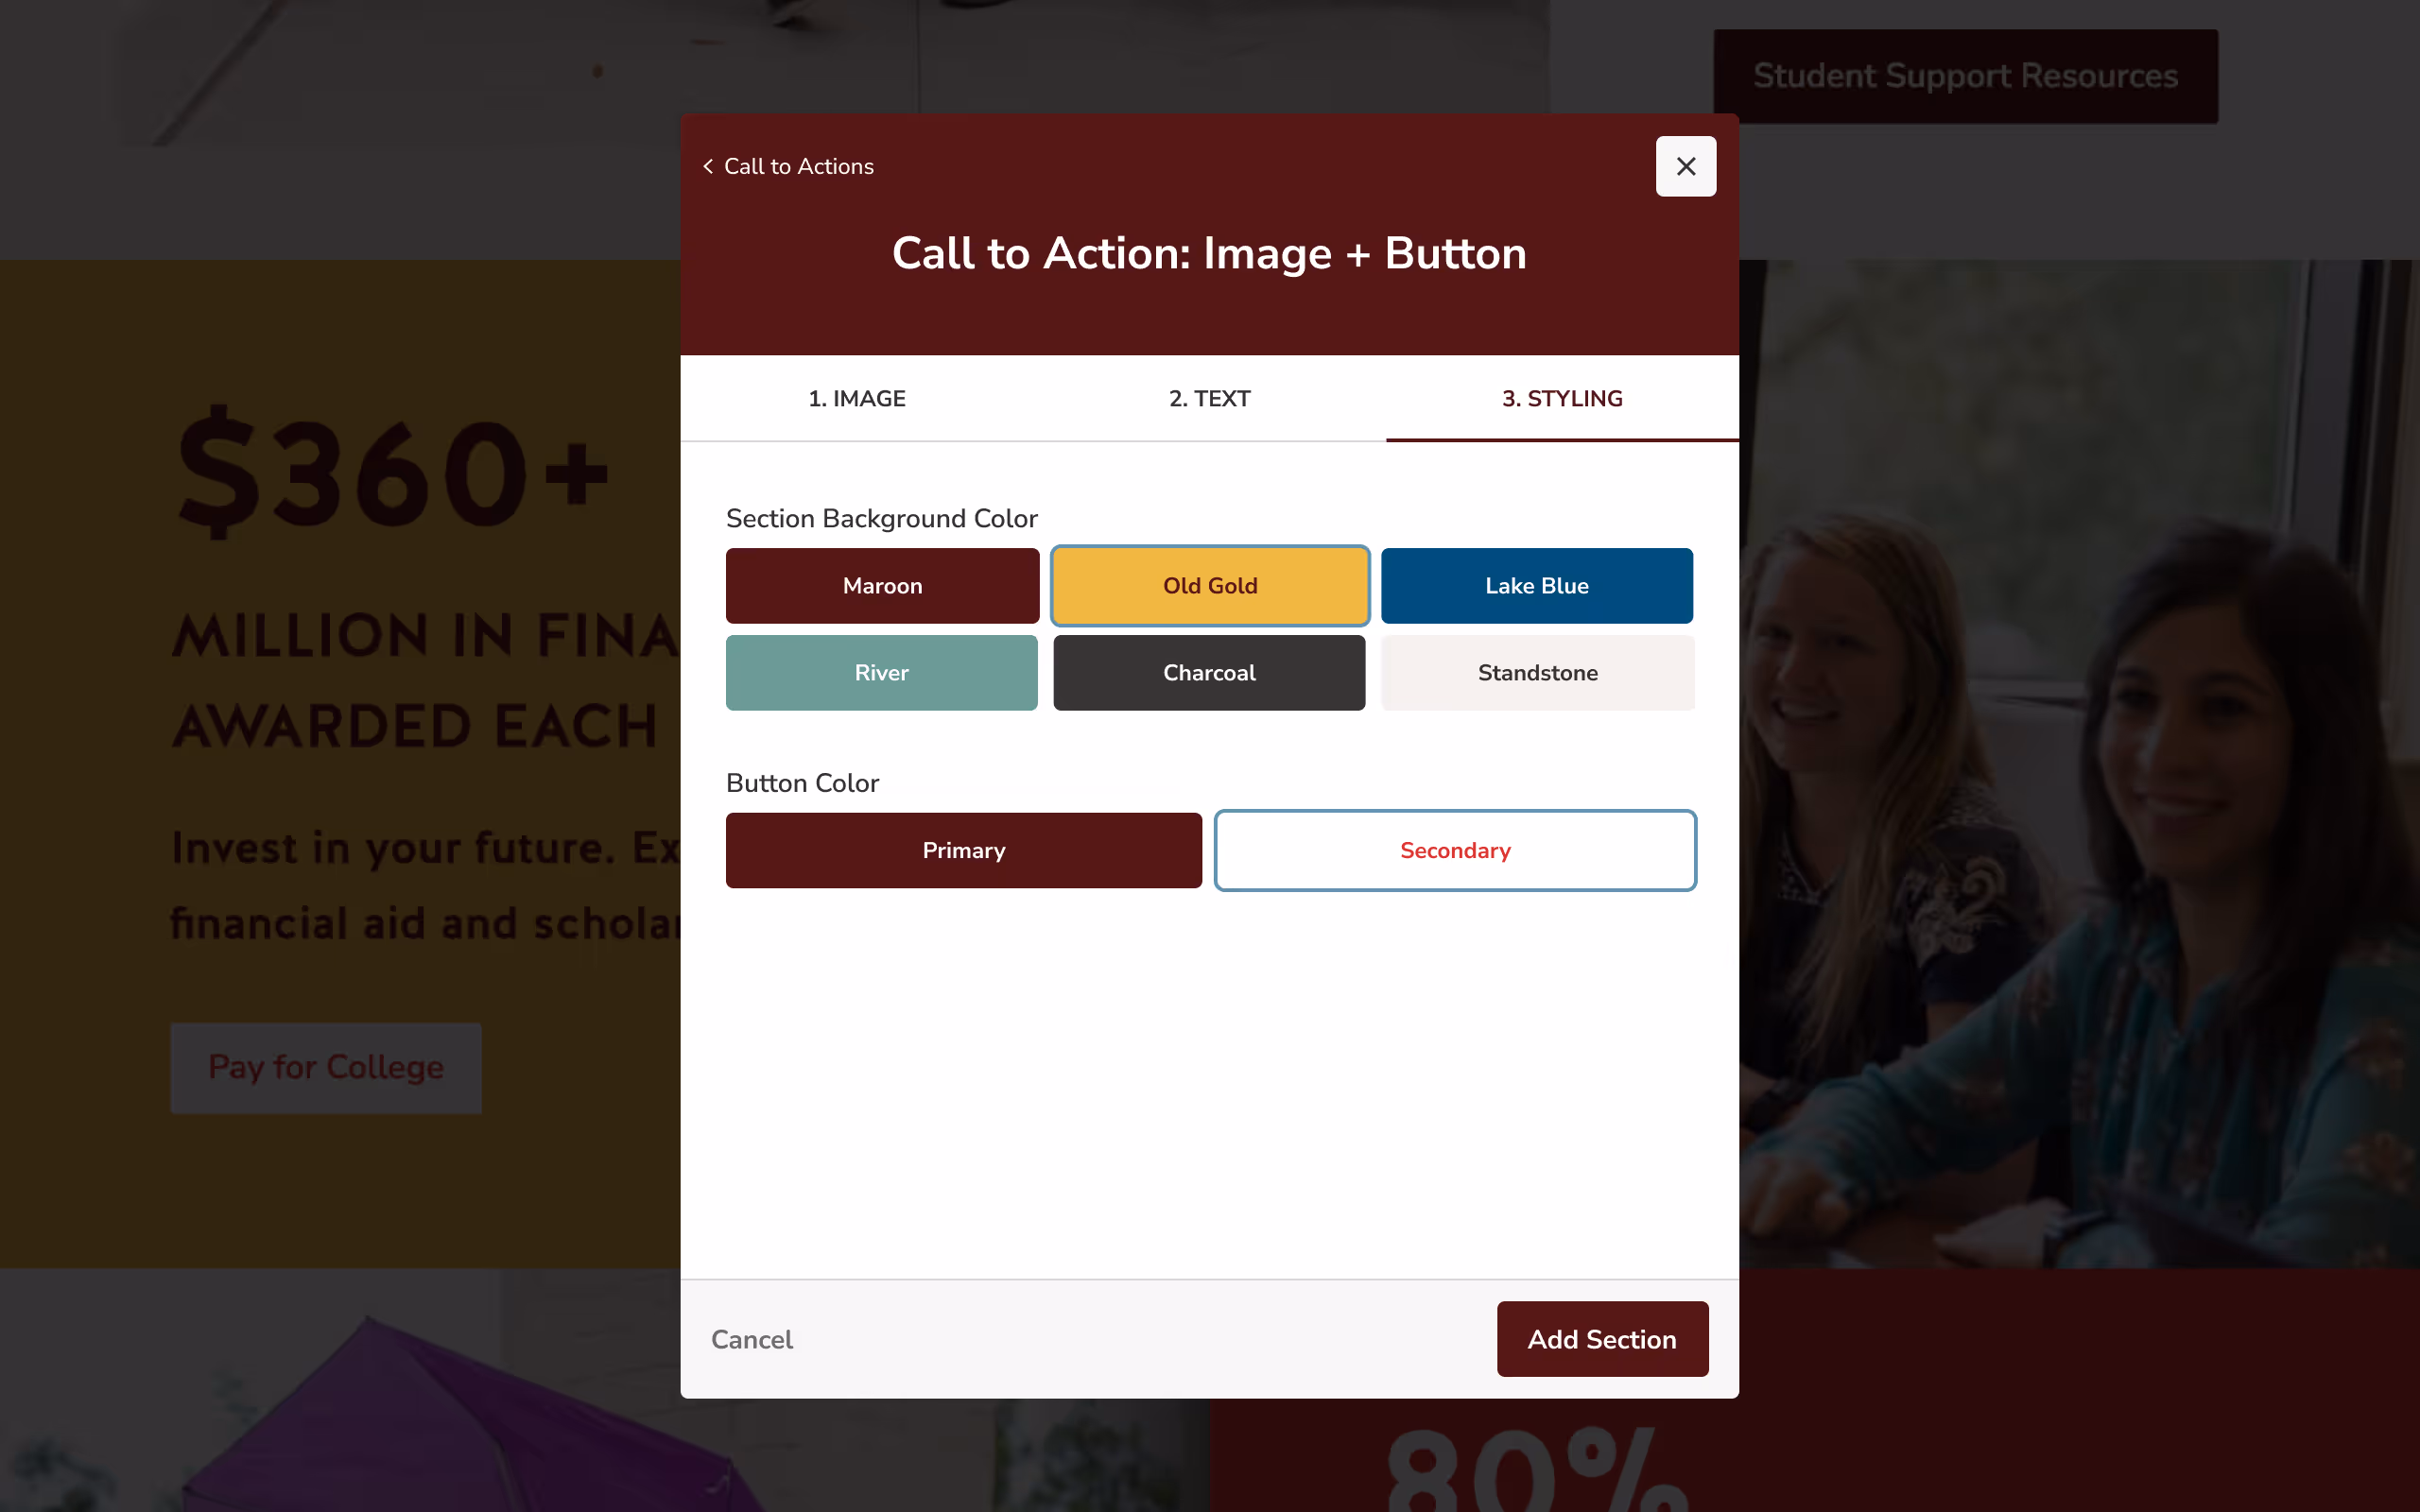The width and height of the screenshot is (2420, 1512).
Task: Select the Maroon background color
Action: [x=882, y=585]
